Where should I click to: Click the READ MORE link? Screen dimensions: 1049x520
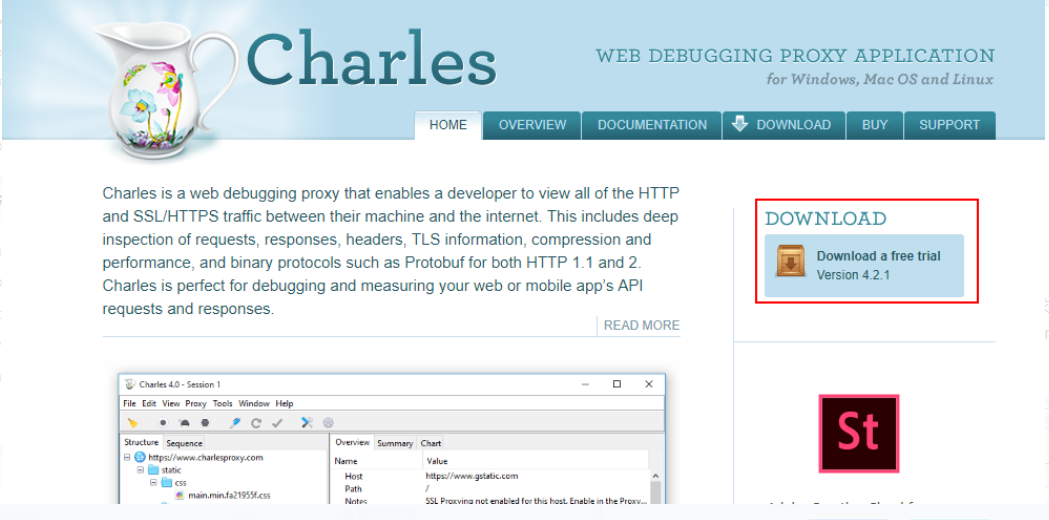[642, 326]
